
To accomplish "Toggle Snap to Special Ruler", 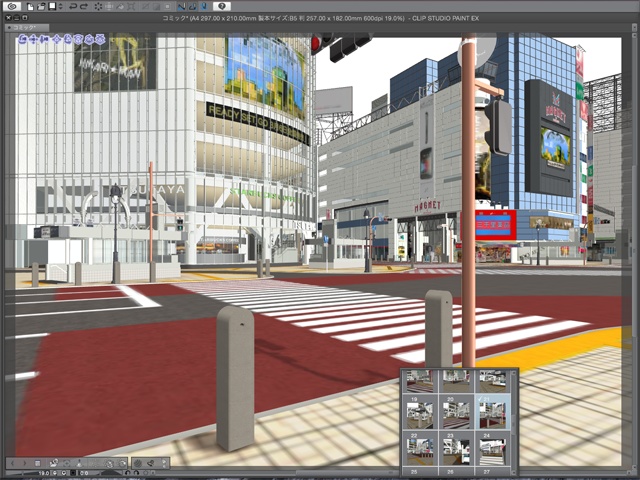I will [192, 6].
